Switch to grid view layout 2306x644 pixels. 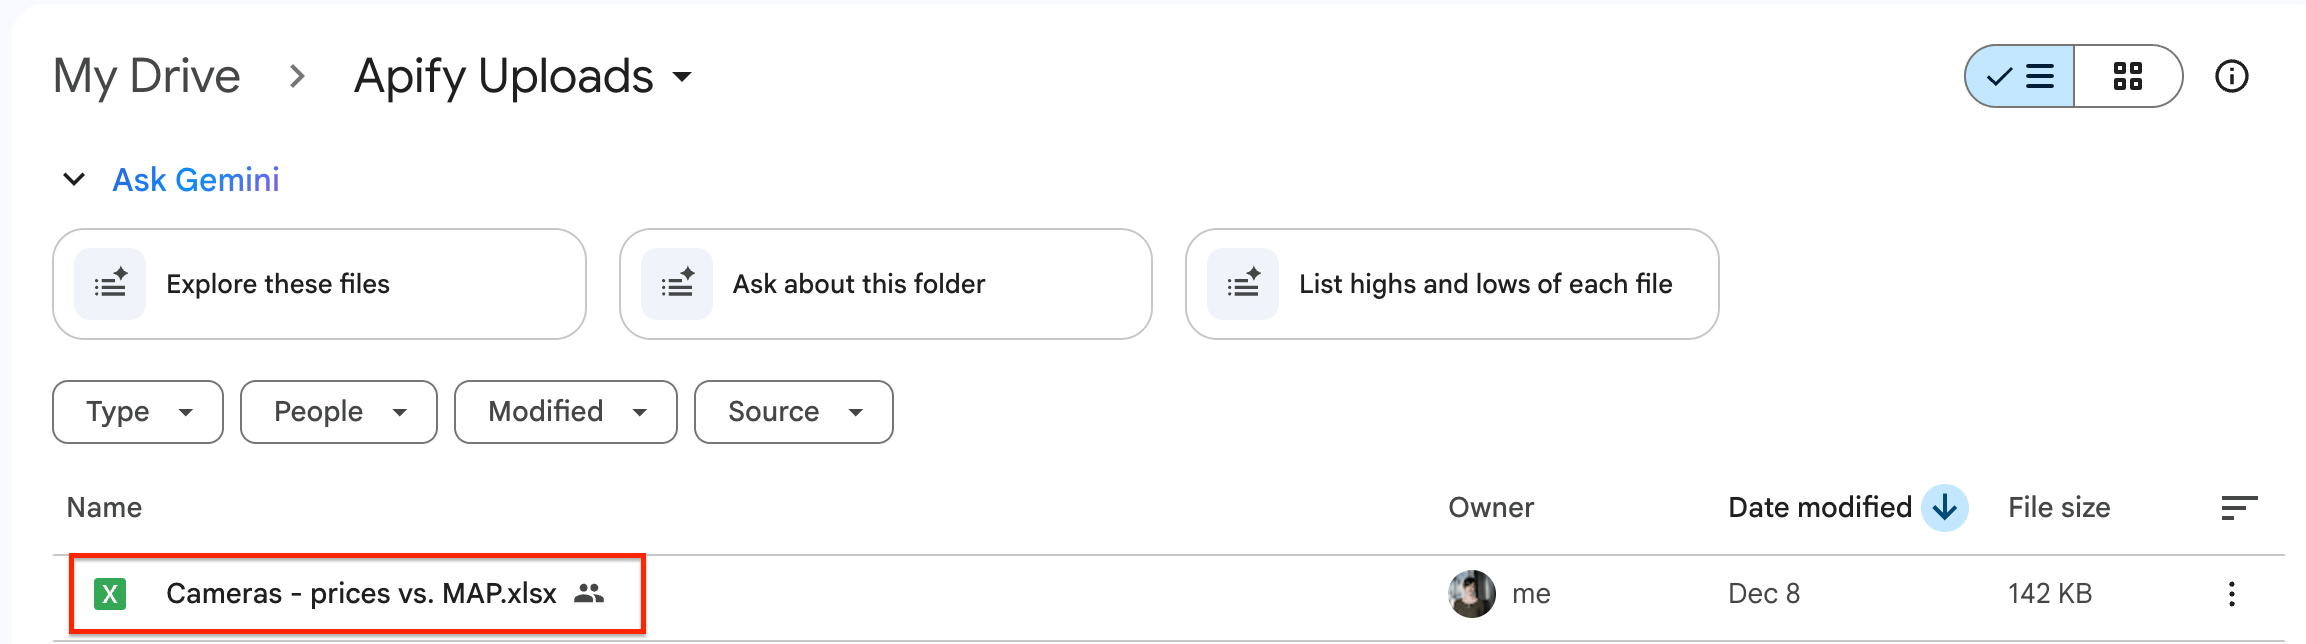point(2128,75)
